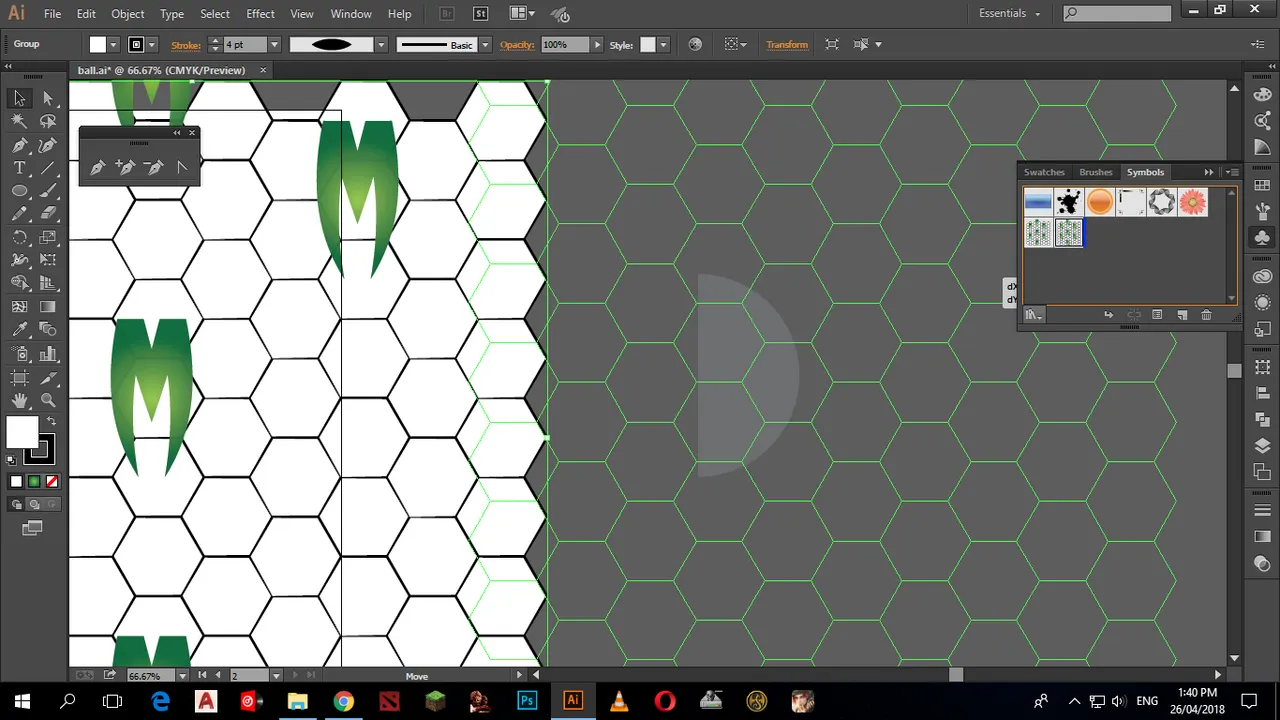
Task: Click the Stroke label link
Action: pos(186,45)
